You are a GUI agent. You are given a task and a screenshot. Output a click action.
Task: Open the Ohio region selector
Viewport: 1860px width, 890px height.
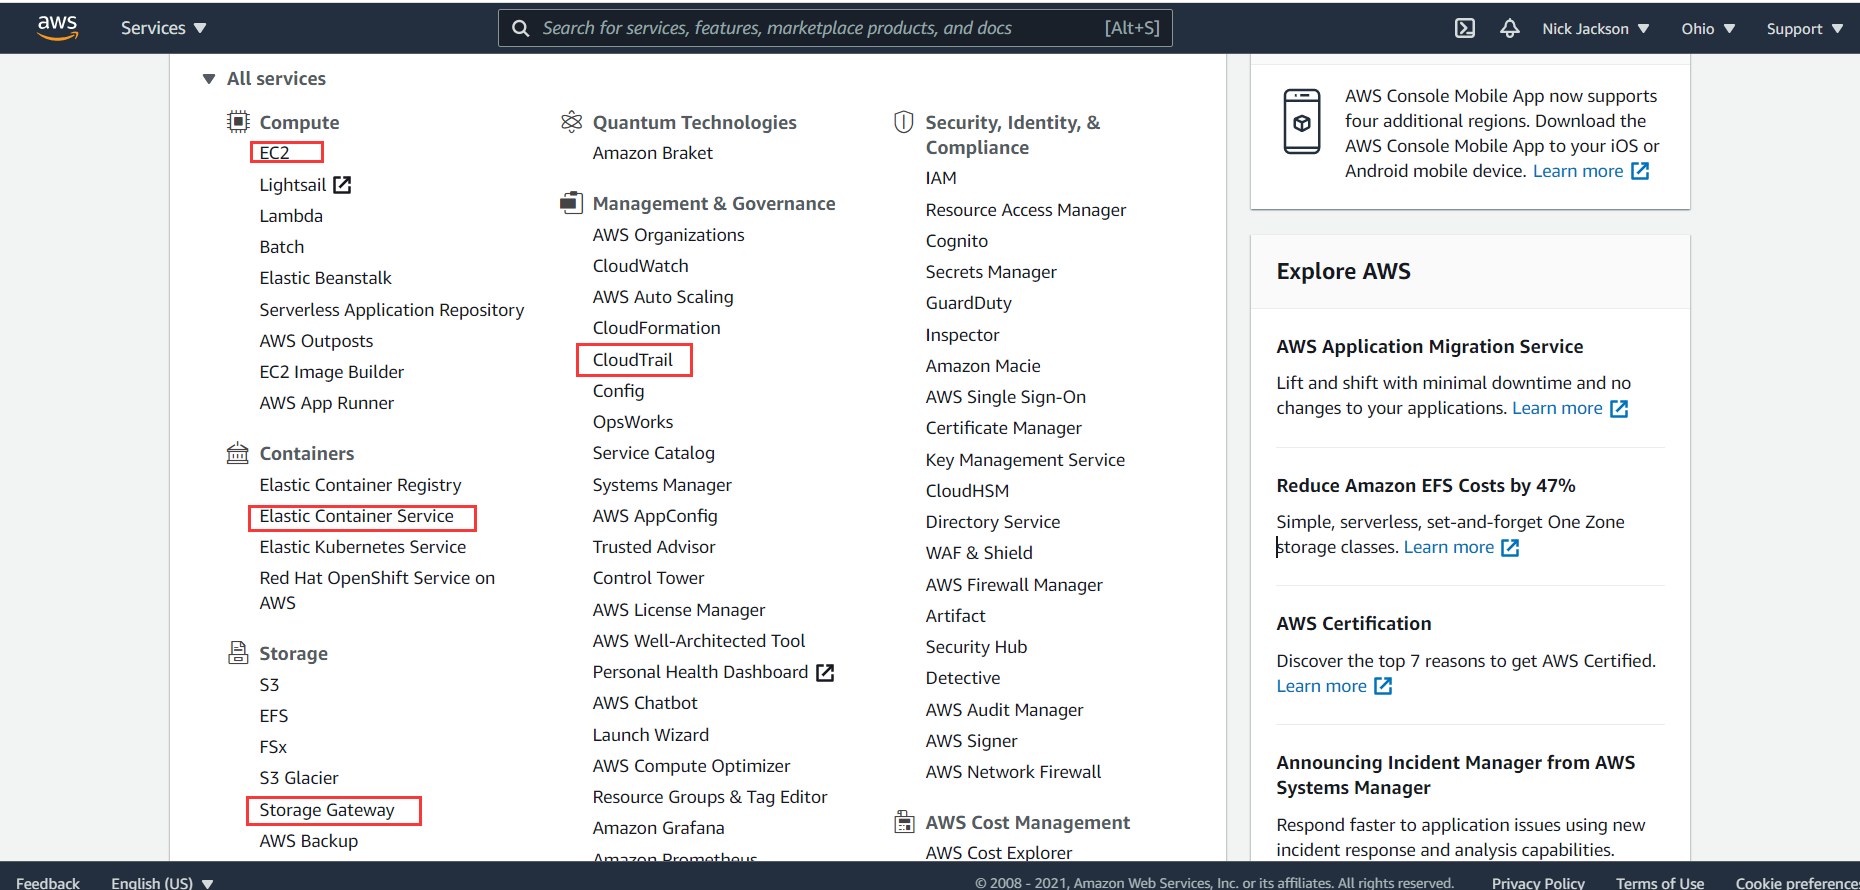pos(1708,28)
